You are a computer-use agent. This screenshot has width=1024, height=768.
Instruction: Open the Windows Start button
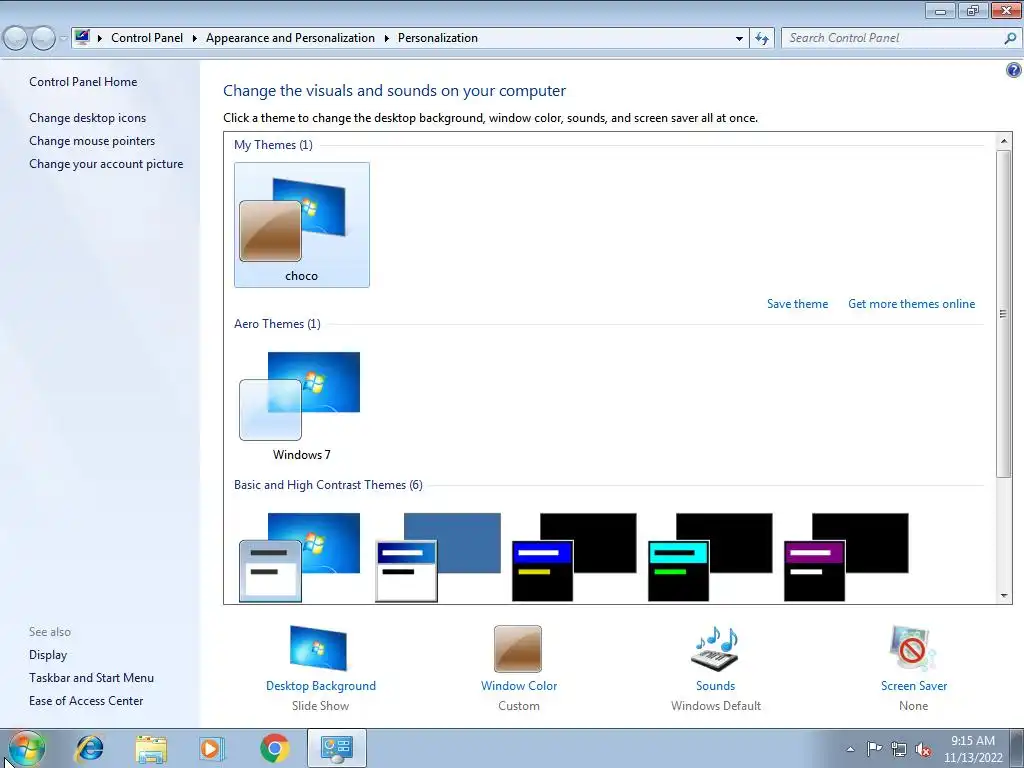(26, 748)
